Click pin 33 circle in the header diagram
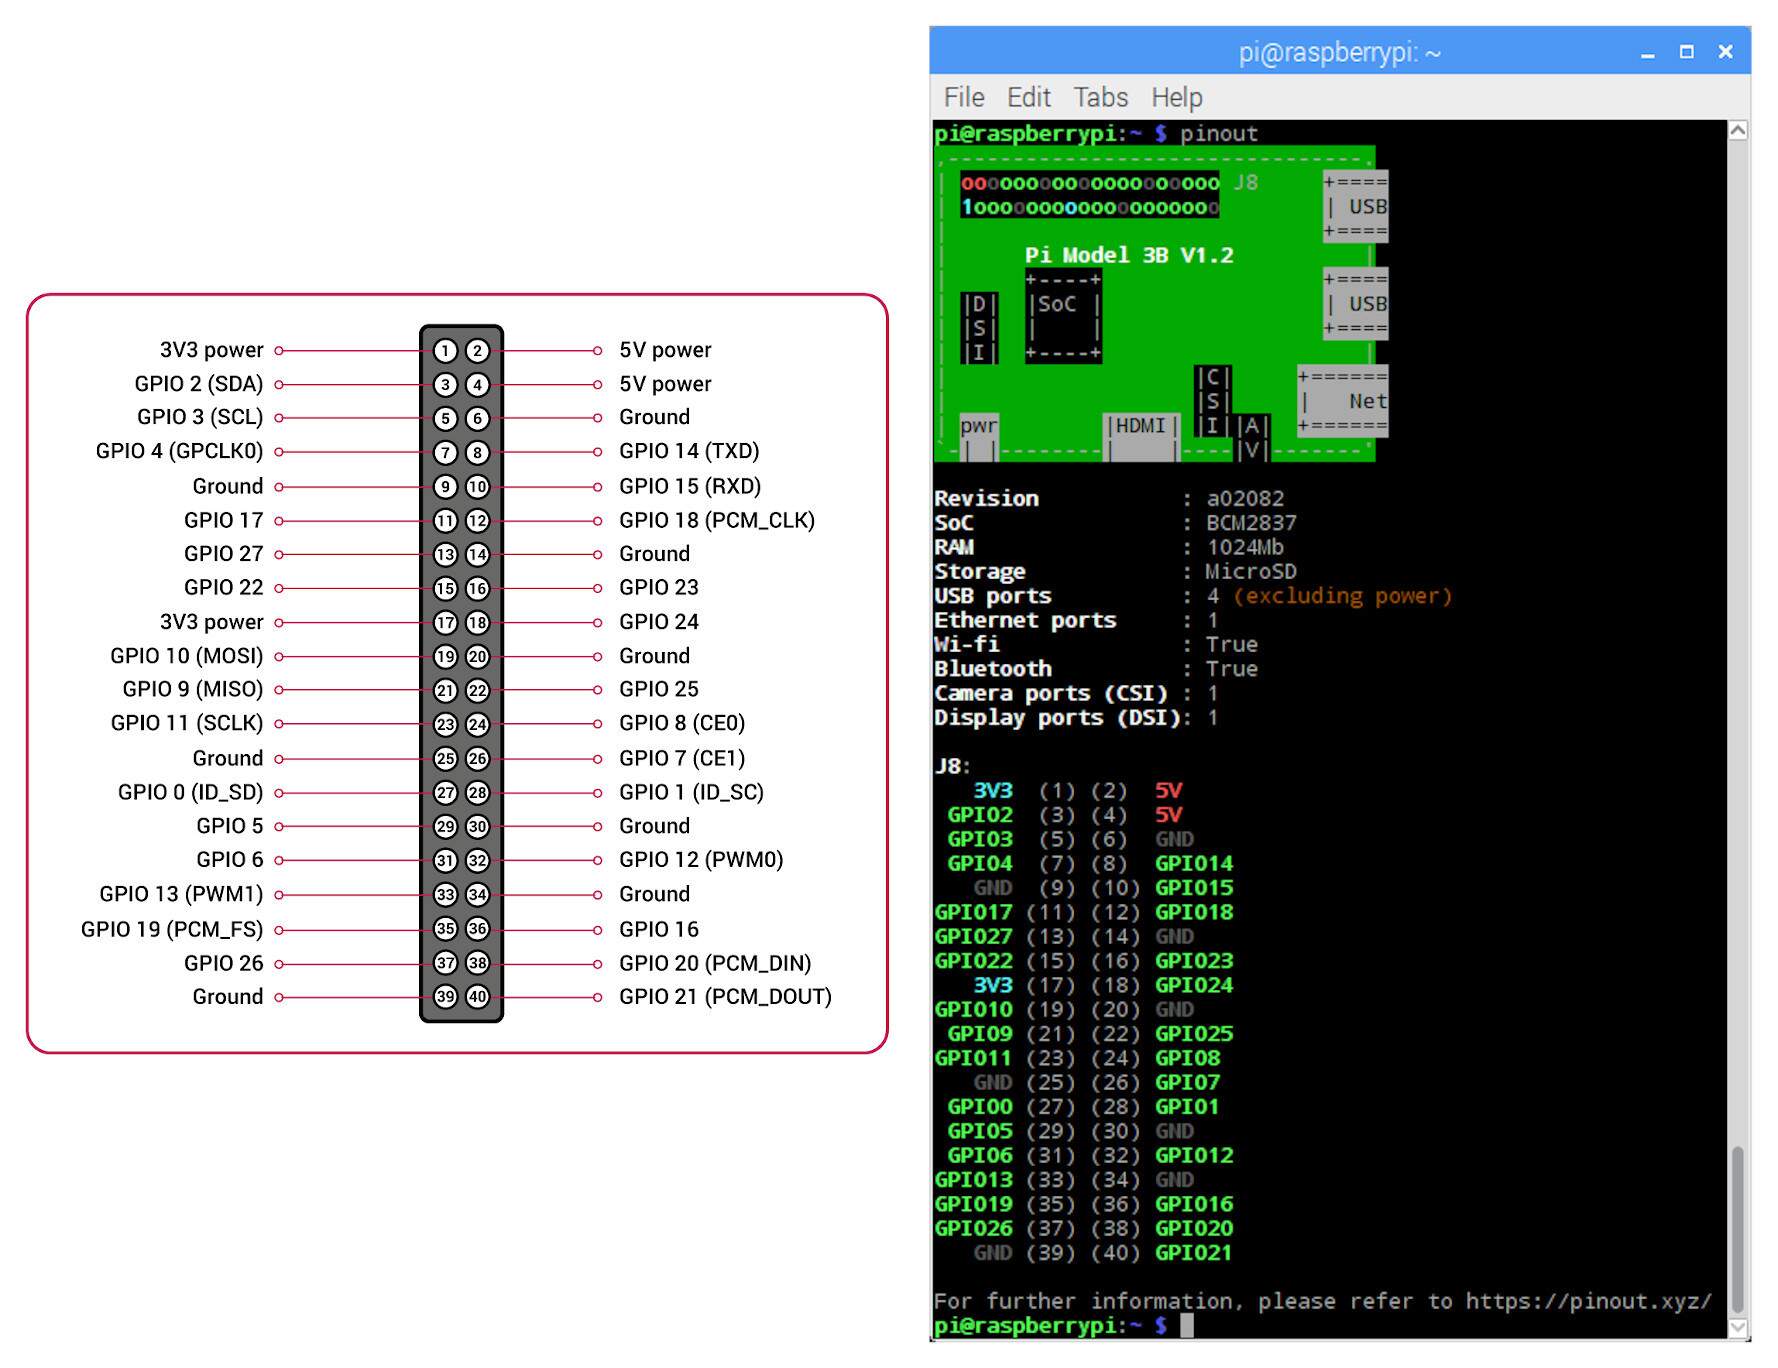 coord(445,895)
